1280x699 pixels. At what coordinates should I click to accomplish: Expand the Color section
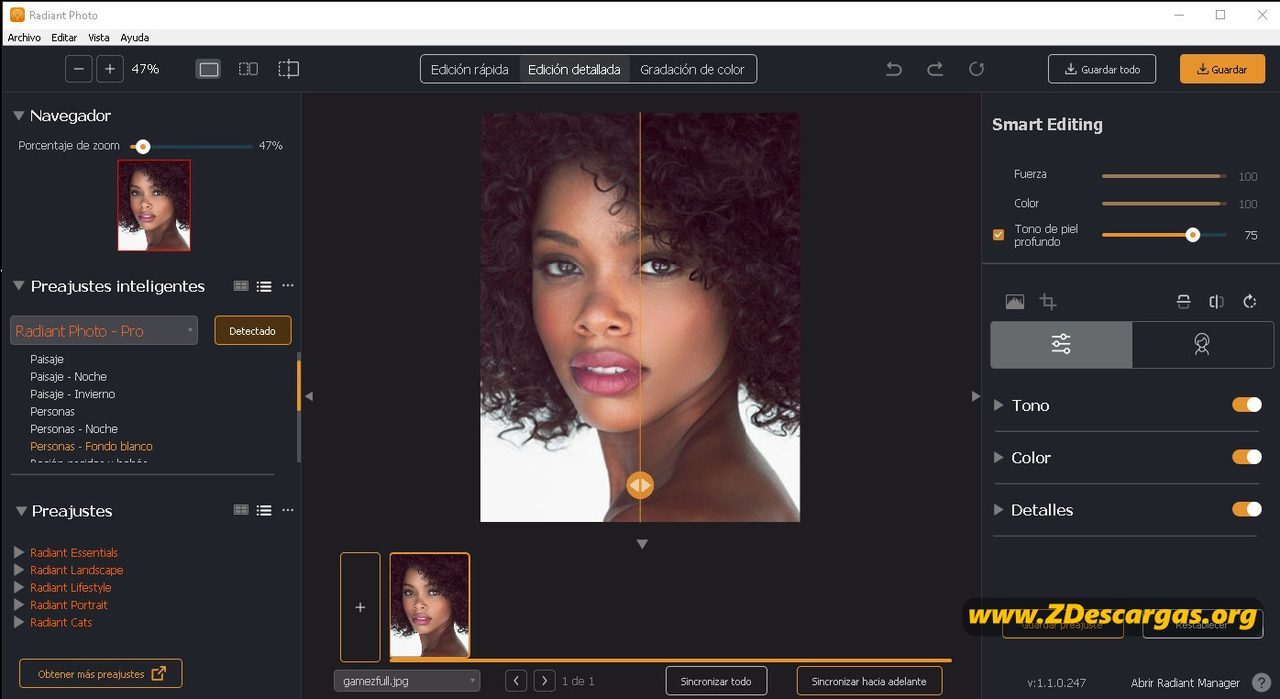pyautogui.click(x=998, y=457)
